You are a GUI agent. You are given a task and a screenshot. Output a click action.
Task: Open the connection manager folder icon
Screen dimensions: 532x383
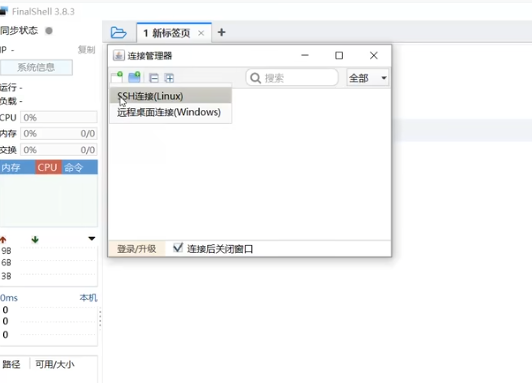click(118, 33)
